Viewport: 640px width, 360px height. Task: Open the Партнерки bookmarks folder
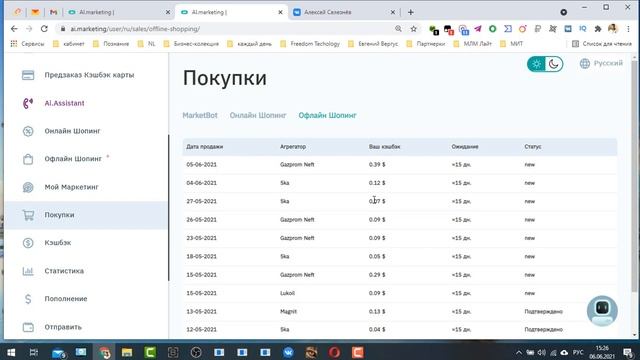(427, 44)
